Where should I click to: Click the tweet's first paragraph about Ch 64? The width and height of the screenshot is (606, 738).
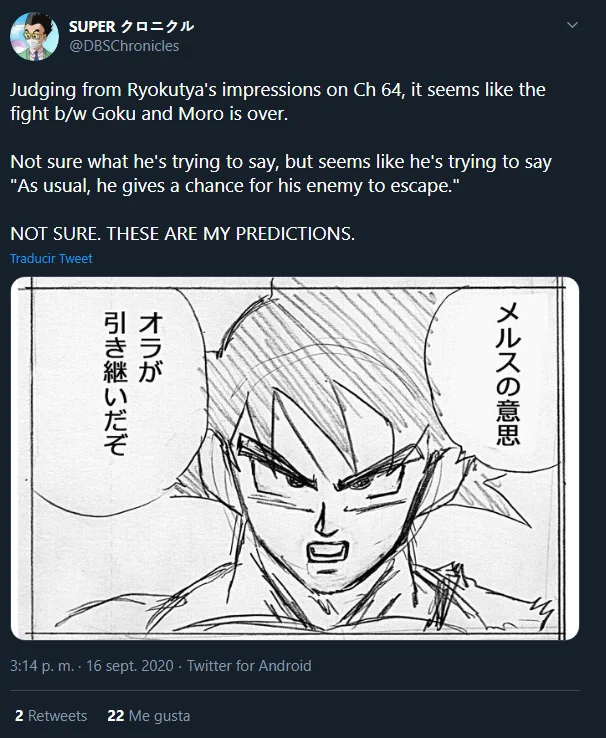pos(278,102)
